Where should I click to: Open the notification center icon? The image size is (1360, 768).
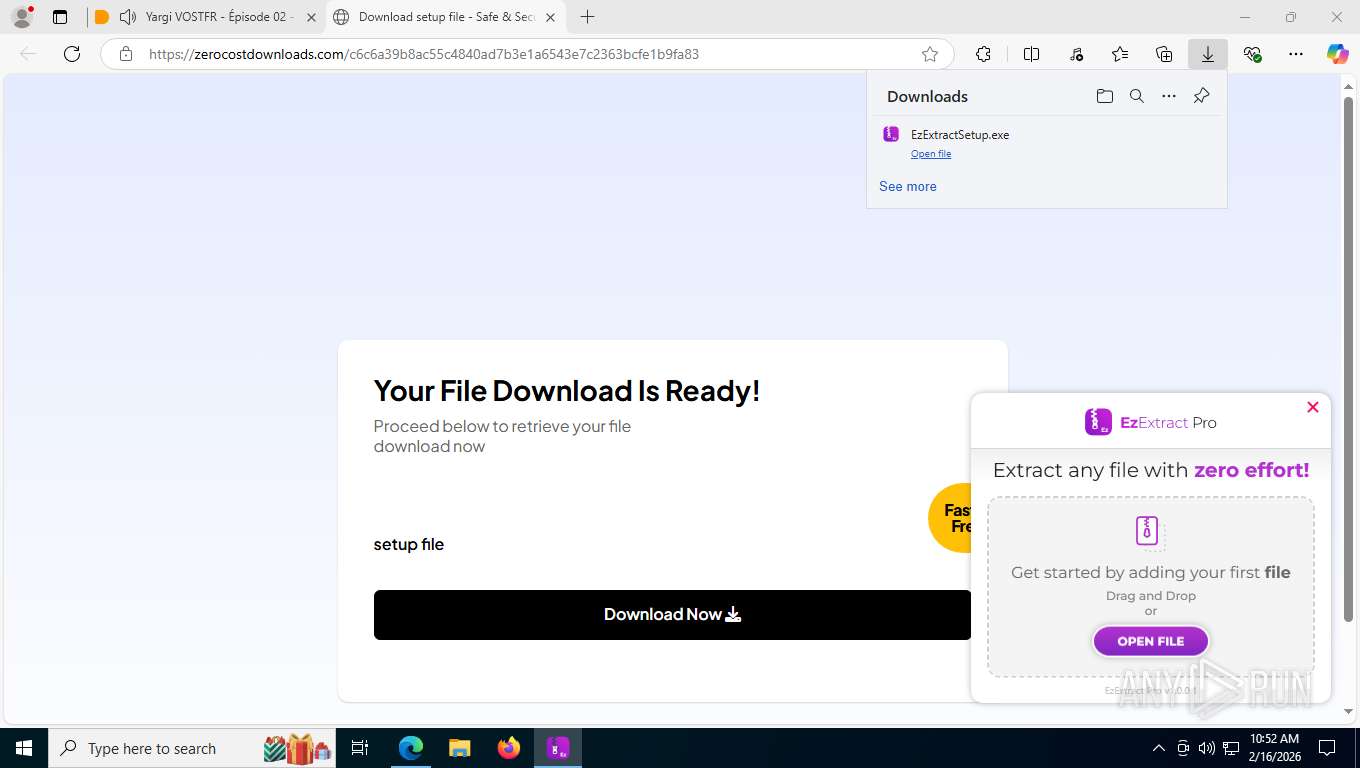(x=1327, y=748)
